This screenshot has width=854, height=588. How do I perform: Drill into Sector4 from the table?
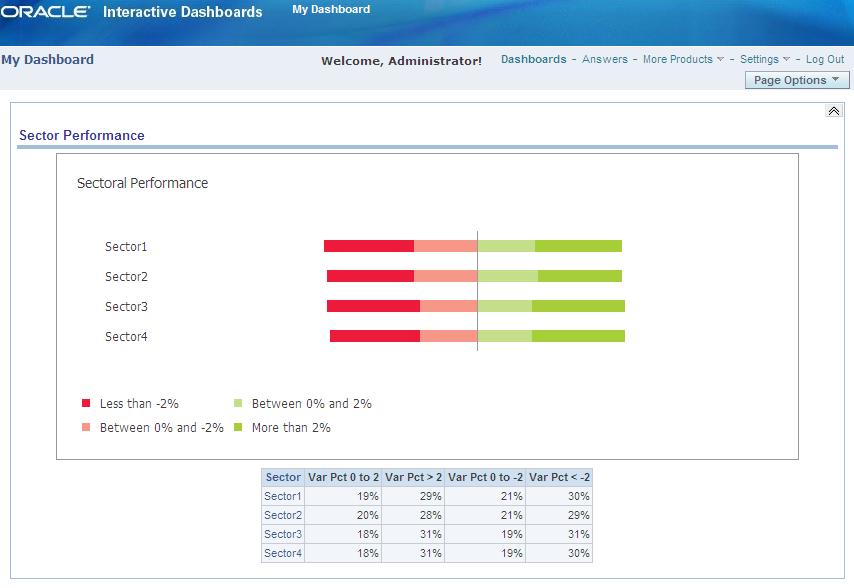[281, 553]
